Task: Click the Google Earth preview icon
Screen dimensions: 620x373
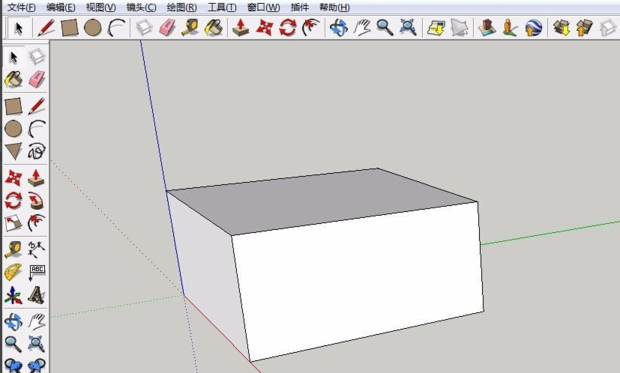Action: pos(533,28)
